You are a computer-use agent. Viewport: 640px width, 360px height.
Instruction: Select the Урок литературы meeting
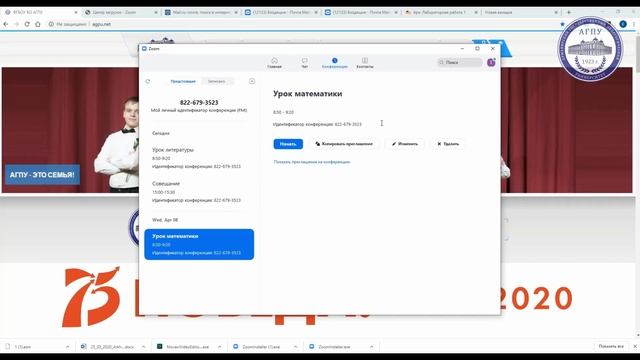pyautogui.click(x=199, y=158)
